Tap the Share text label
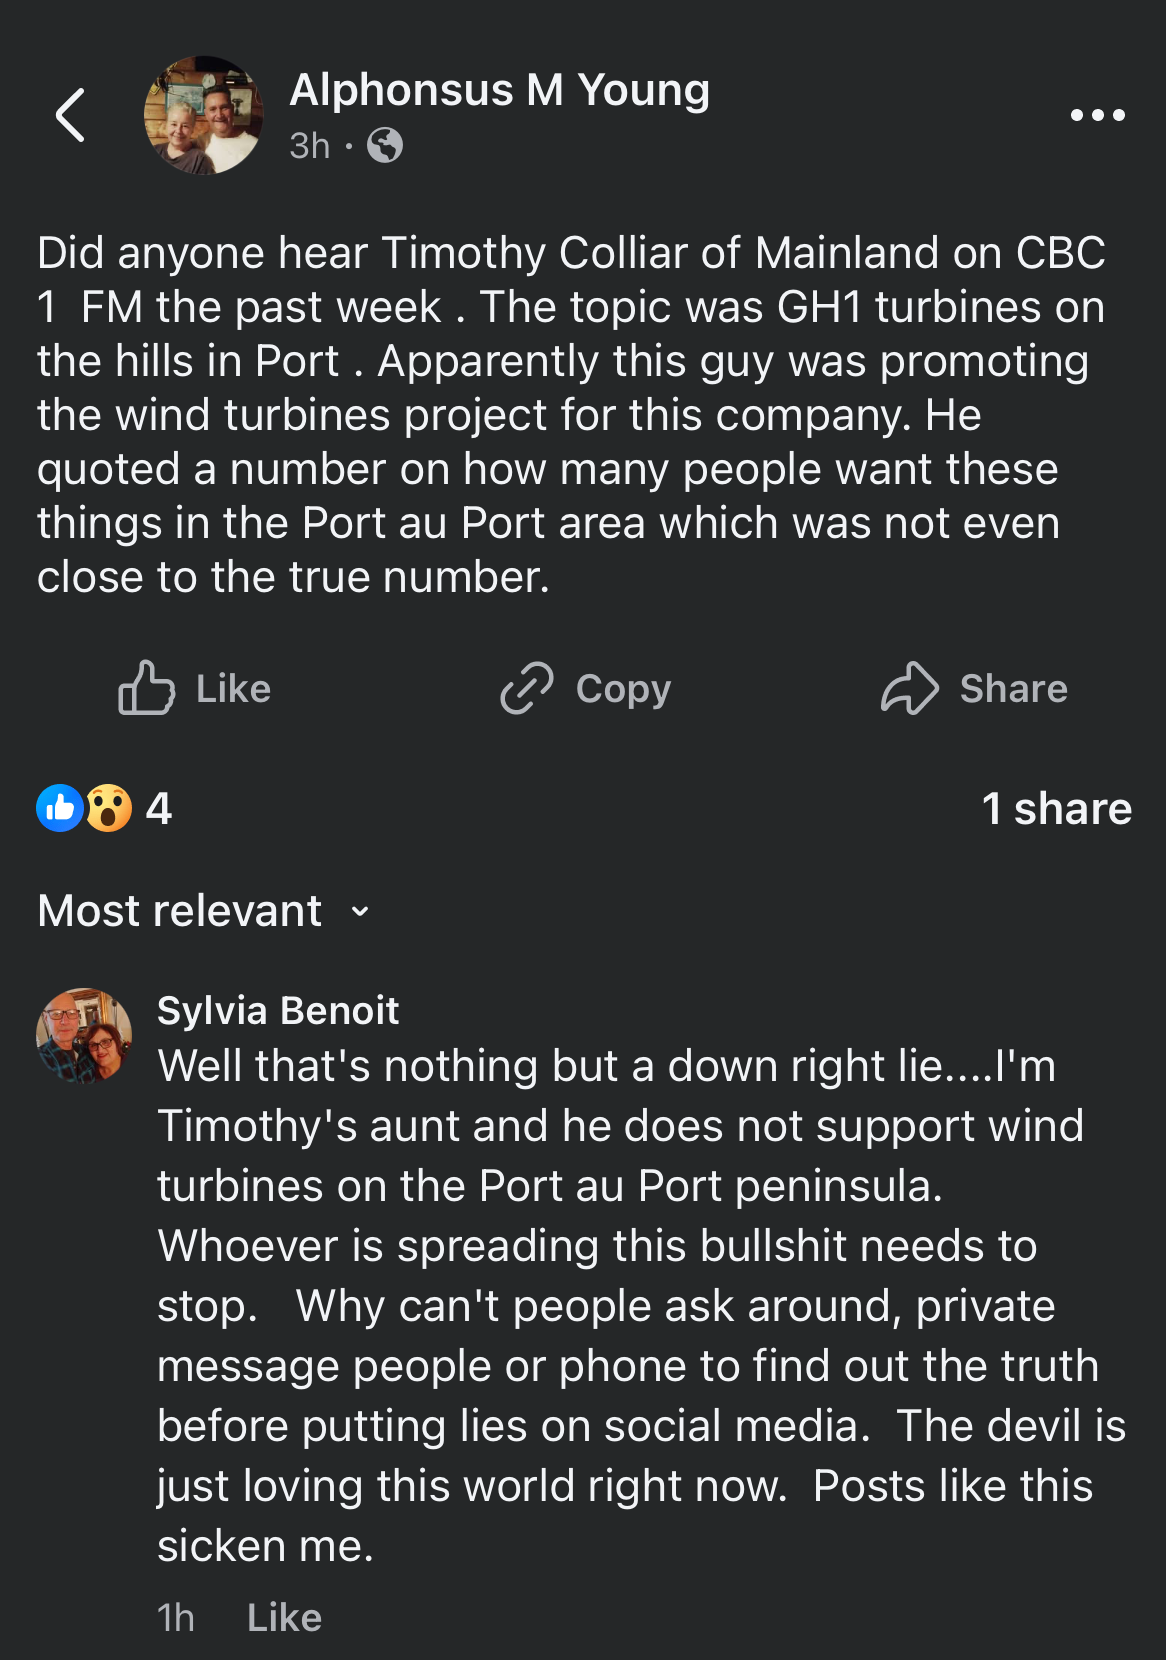This screenshot has height=1660, width=1166. tap(1013, 688)
